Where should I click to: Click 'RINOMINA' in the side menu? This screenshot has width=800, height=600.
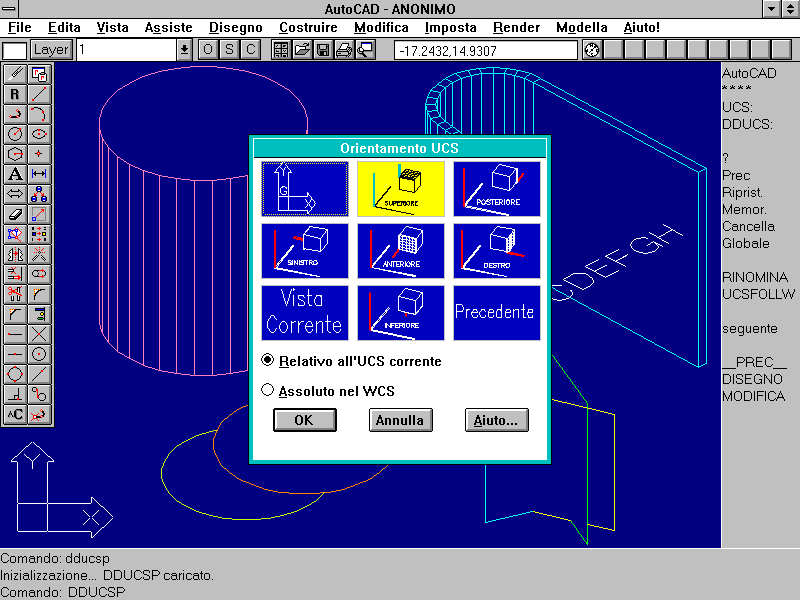(x=755, y=277)
